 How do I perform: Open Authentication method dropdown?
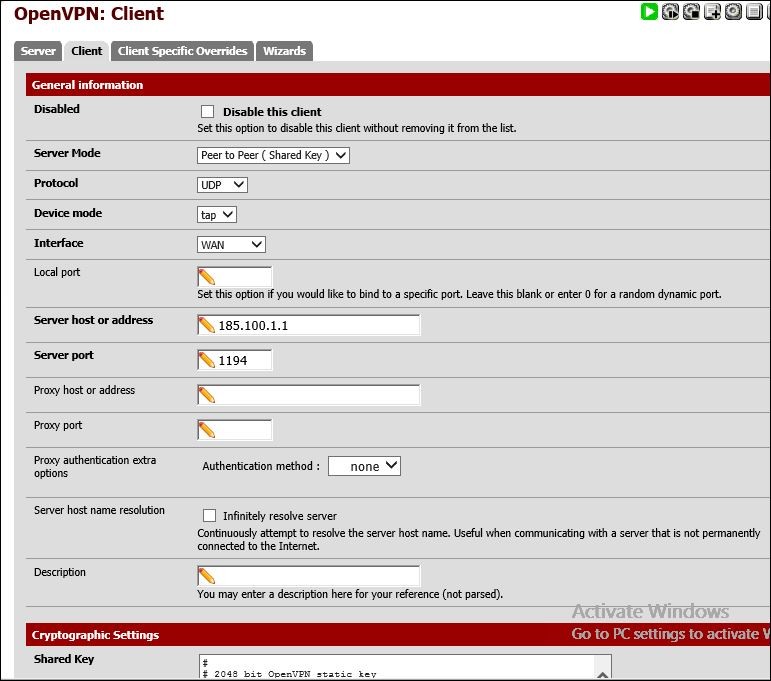[364, 466]
